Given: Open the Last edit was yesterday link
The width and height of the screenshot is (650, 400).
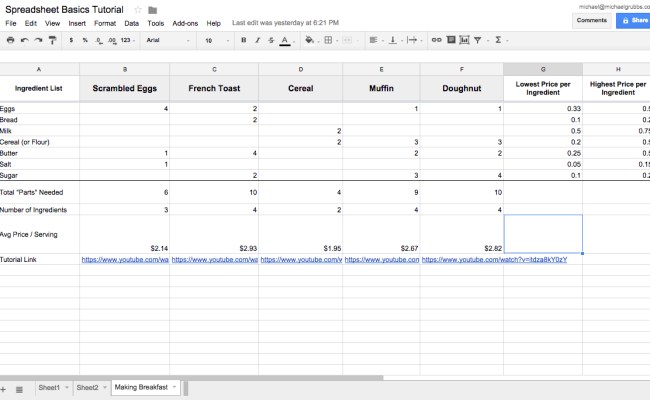Looking at the screenshot, I should coord(285,23).
